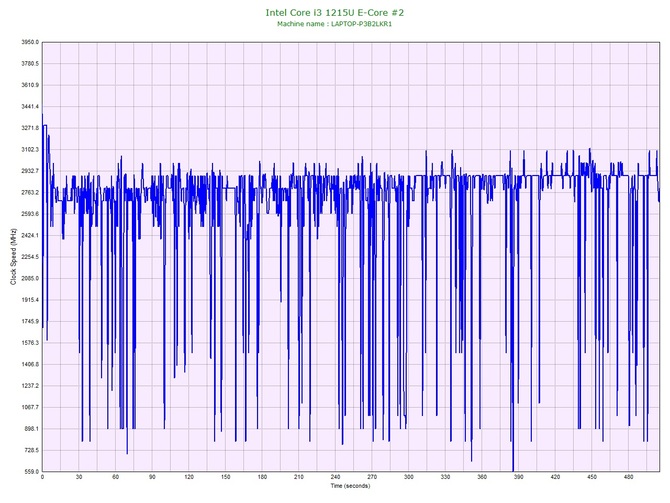Click the 2763.2 y-axis value

point(30,192)
